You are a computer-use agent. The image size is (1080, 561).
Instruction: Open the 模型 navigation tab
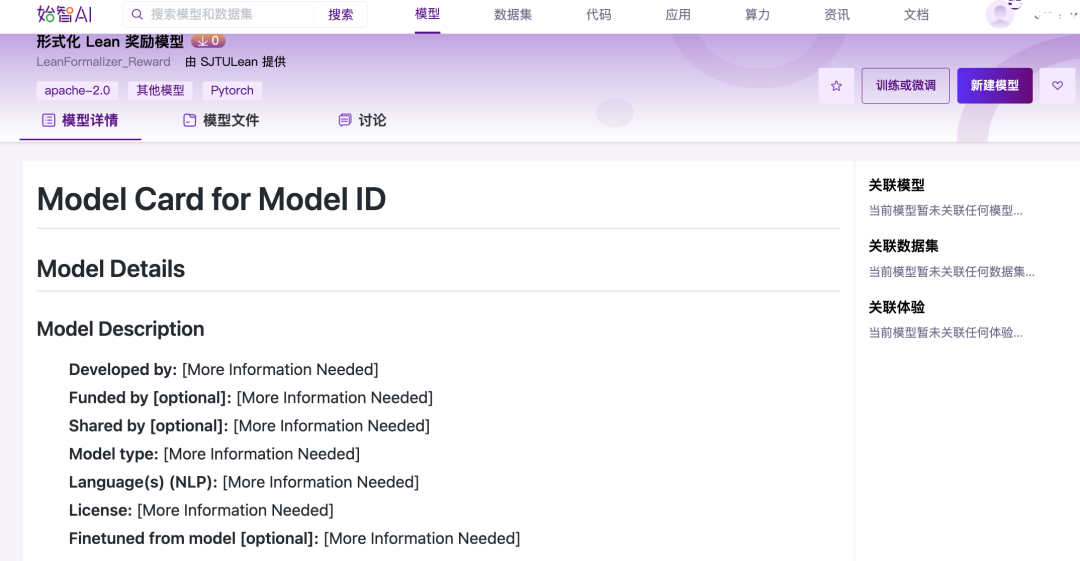427,14
